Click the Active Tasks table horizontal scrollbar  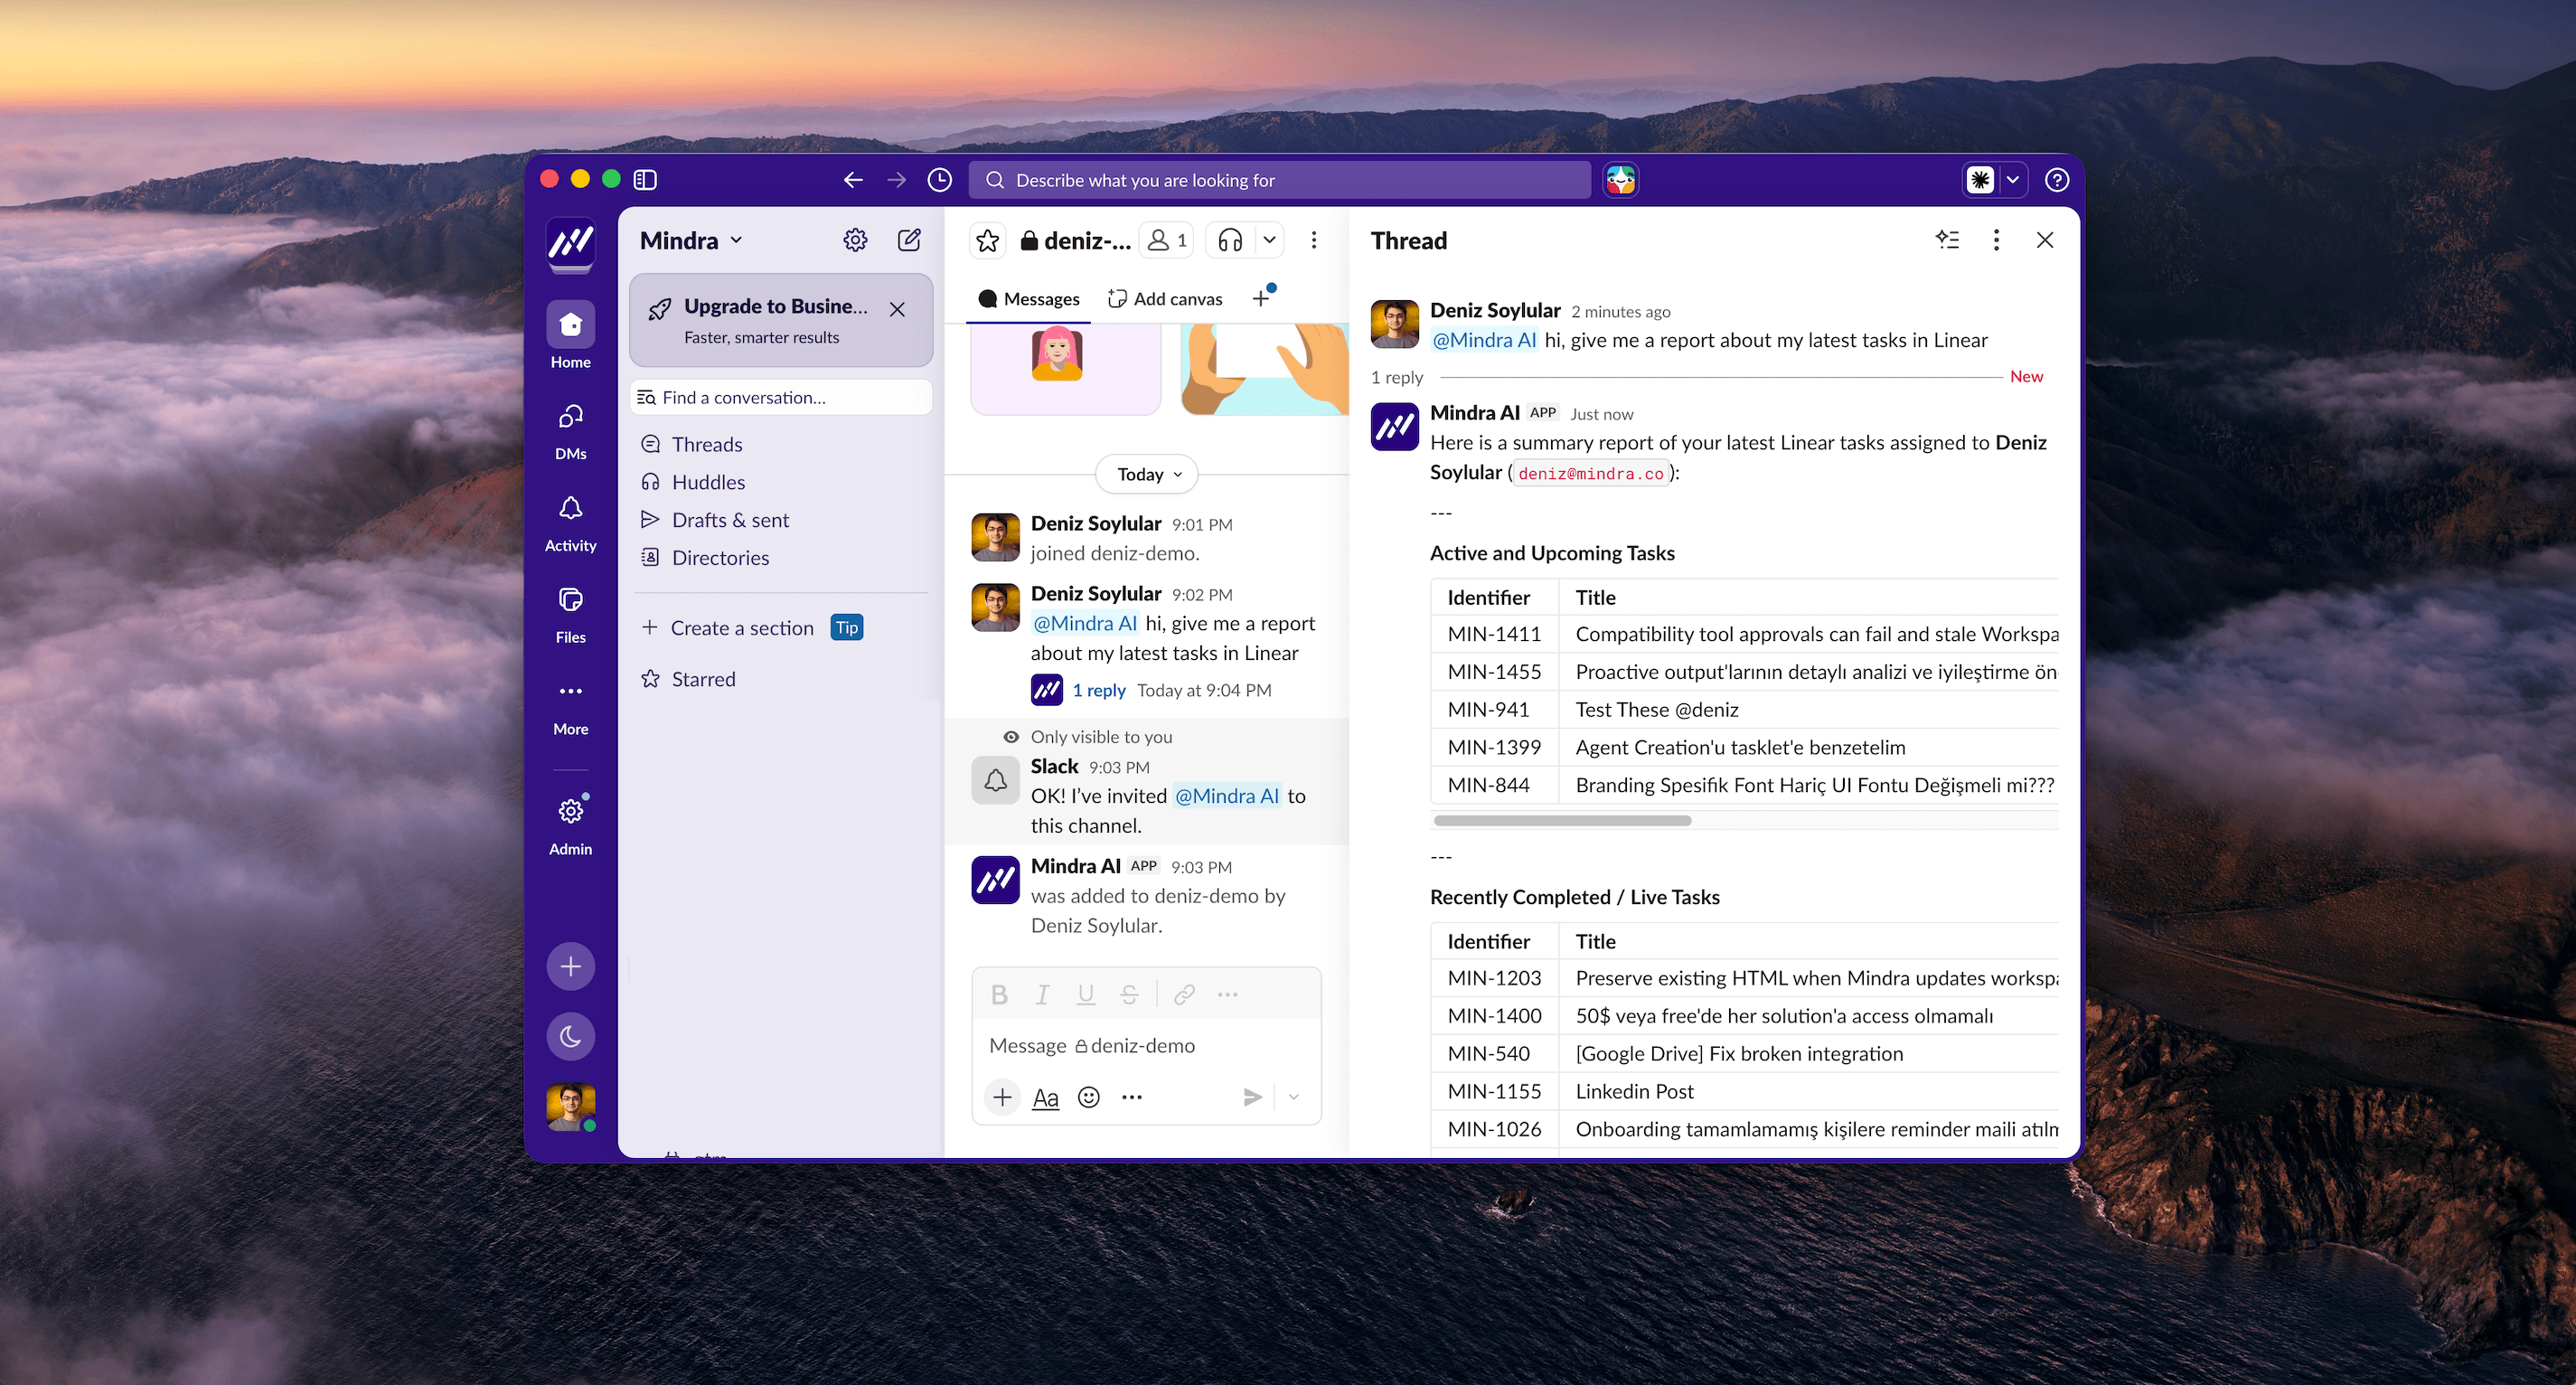click(x=1562, y=821)
